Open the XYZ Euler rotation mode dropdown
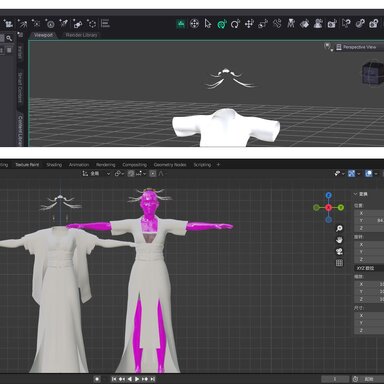384x384 pixels. (x=369, y=268)
